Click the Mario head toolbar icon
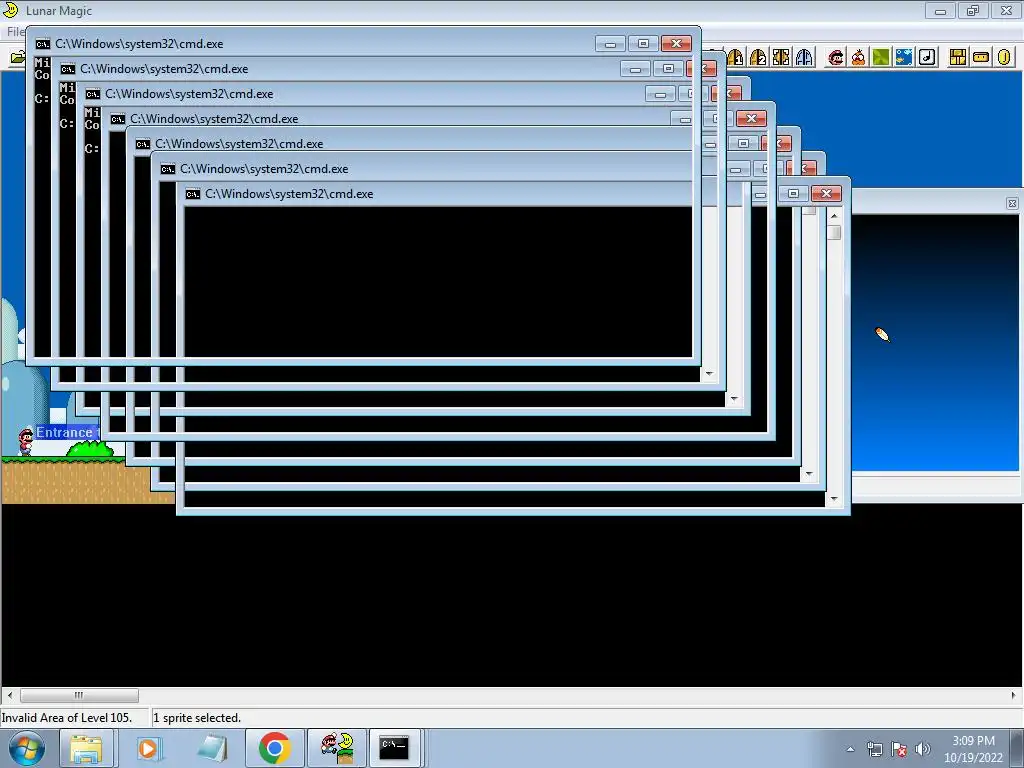This screenshot has height=768, width=1024. (x=835, y=57)
